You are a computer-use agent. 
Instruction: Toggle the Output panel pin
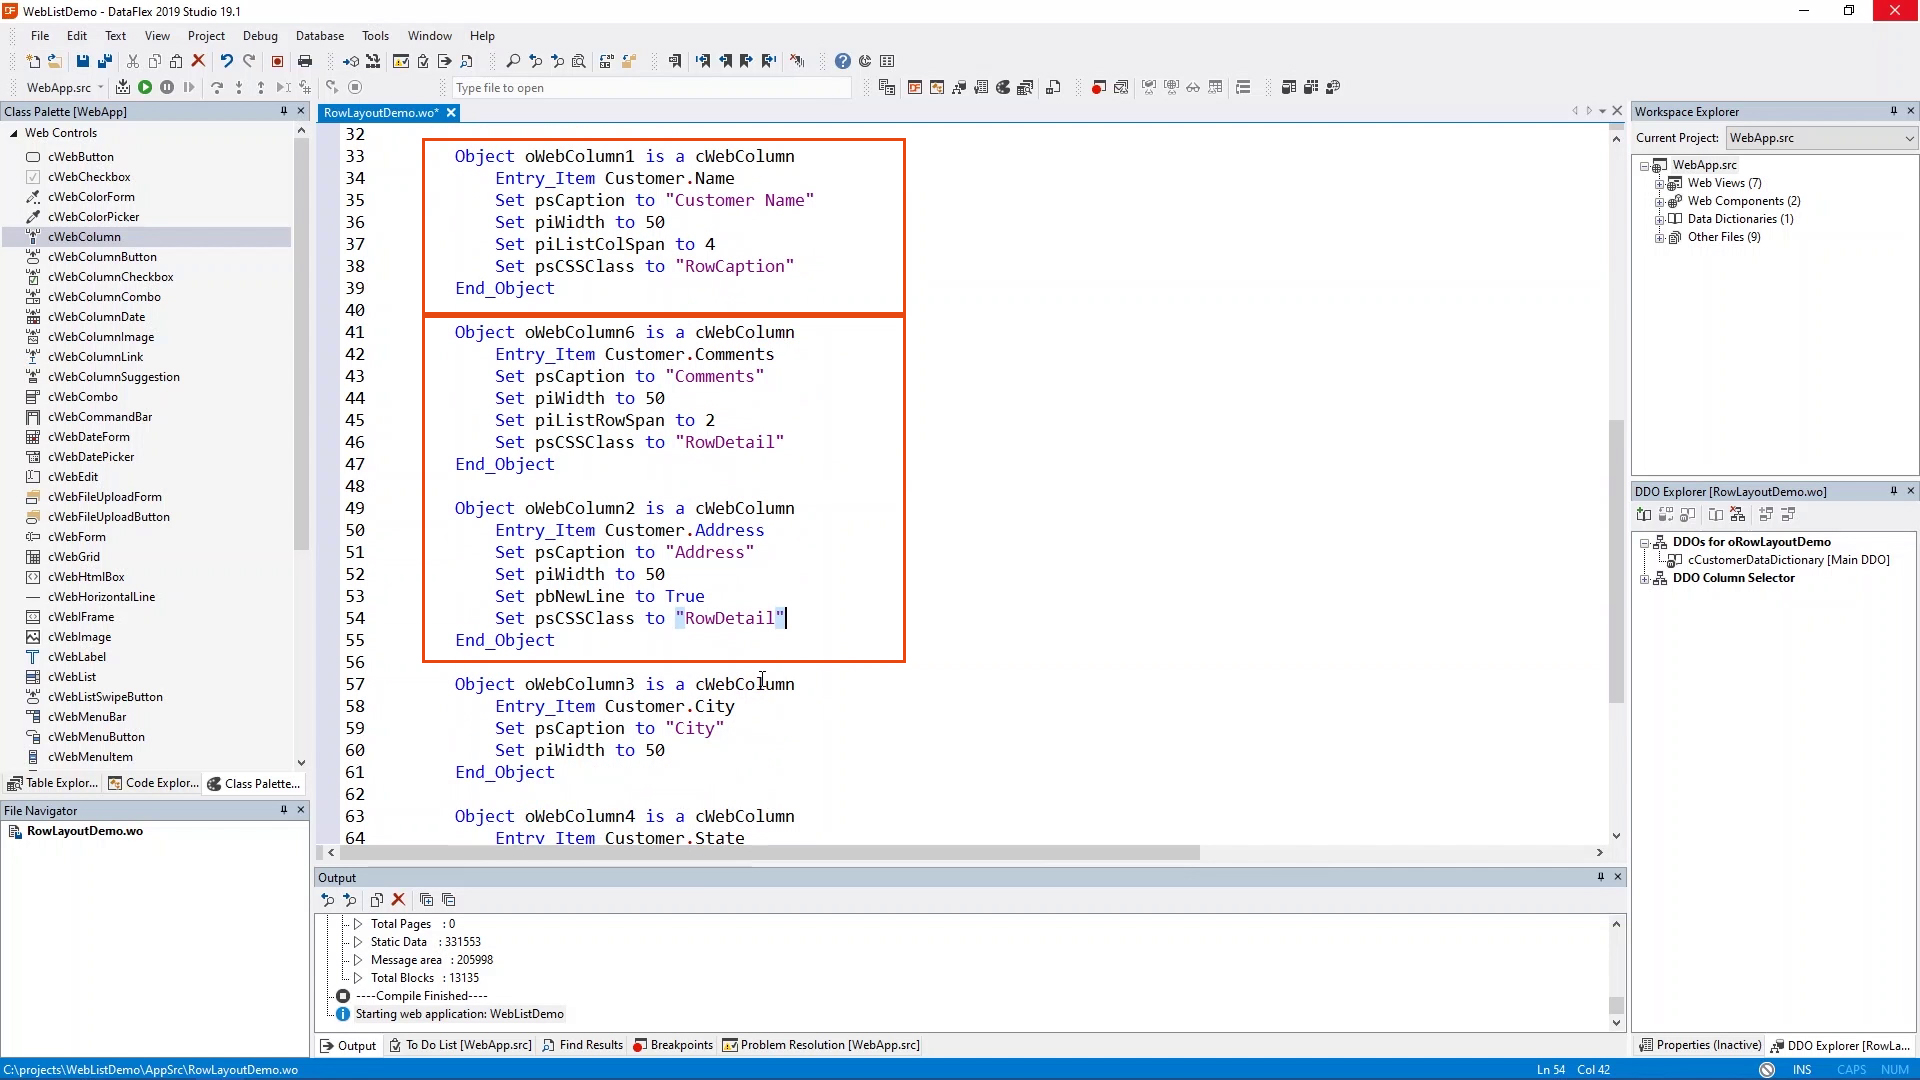point(1600,877)
